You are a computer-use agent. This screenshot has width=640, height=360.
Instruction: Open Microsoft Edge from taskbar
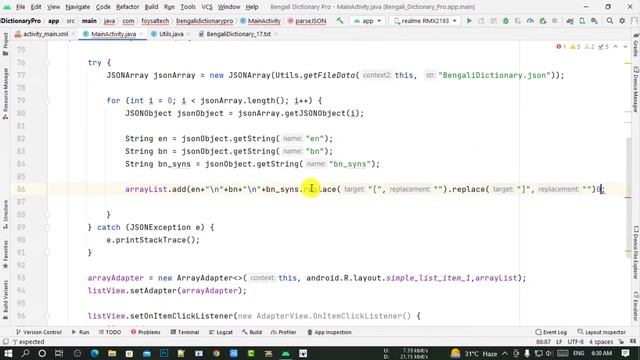pos(94,353)
